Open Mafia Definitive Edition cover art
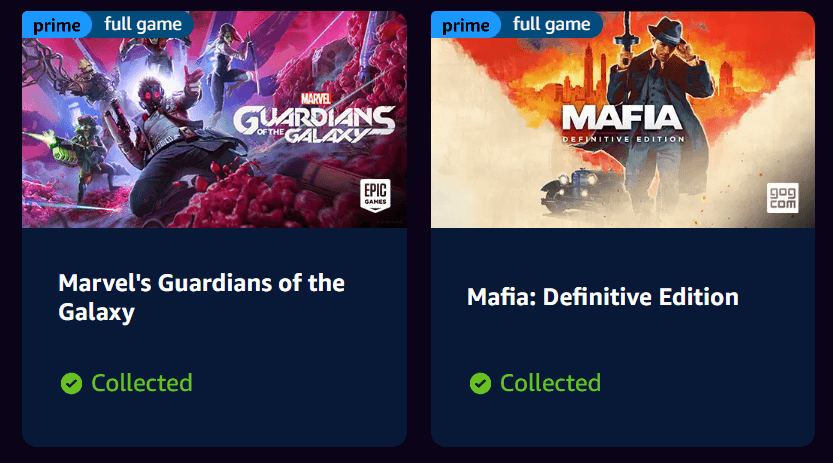 click(623, 119)
